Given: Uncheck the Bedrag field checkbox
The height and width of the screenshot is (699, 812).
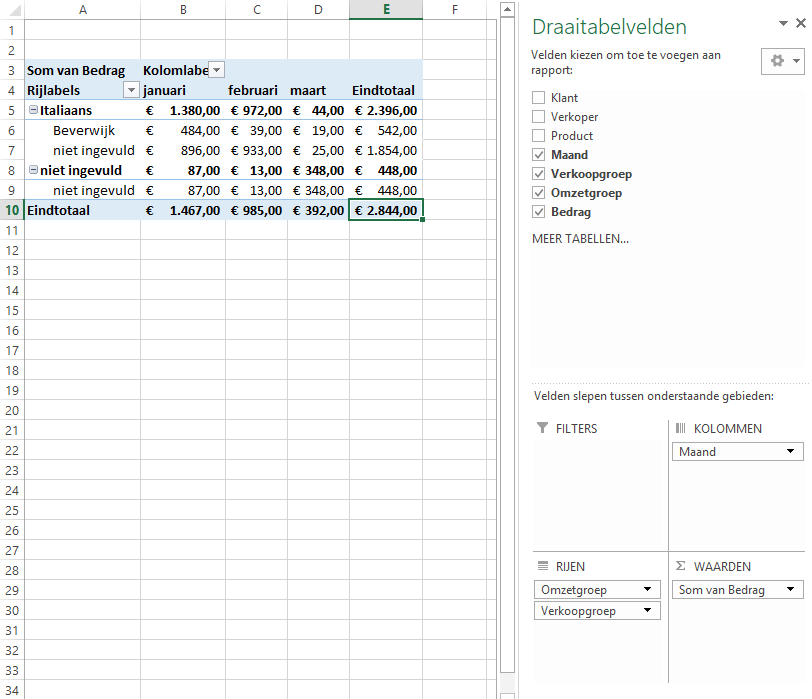Looking at the screenshot, I should click(x=539, y=212).
